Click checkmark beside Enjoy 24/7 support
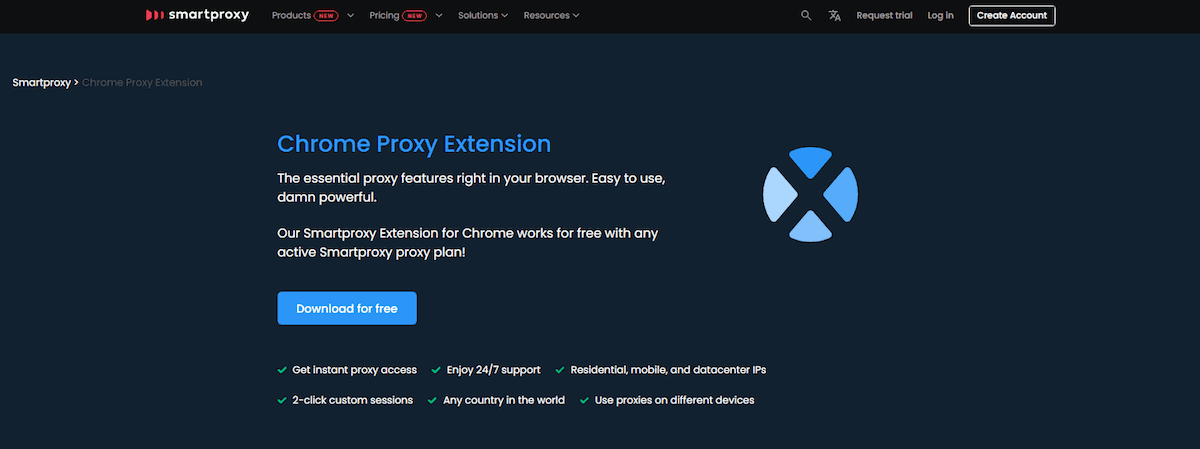The width and height of the screenshot is (1200, 449). (436, 370)
